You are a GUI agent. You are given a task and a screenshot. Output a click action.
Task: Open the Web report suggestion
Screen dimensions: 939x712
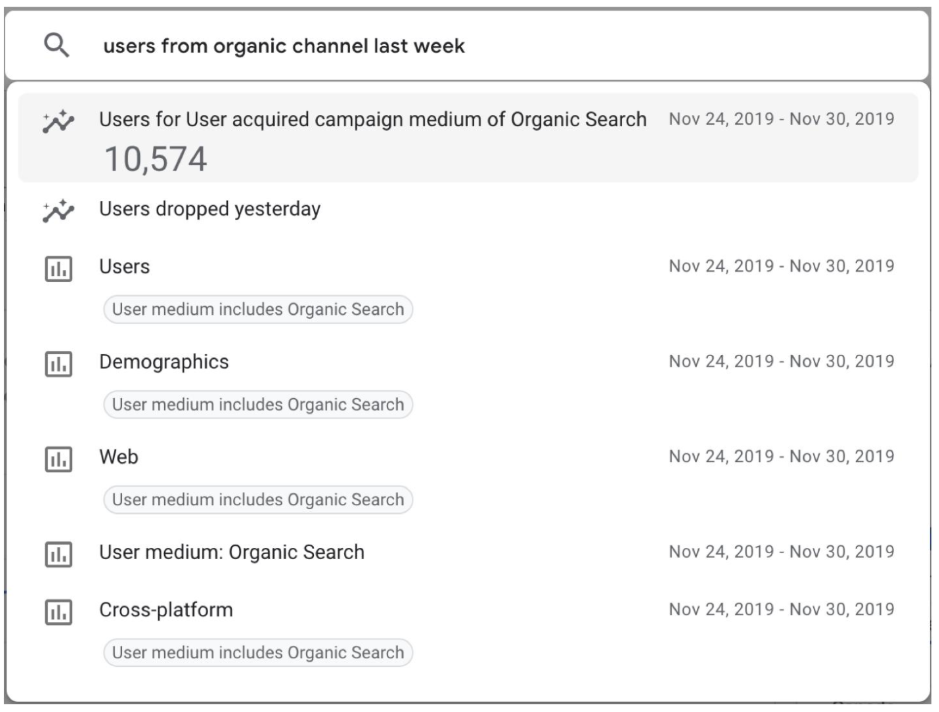pos(118,457)
